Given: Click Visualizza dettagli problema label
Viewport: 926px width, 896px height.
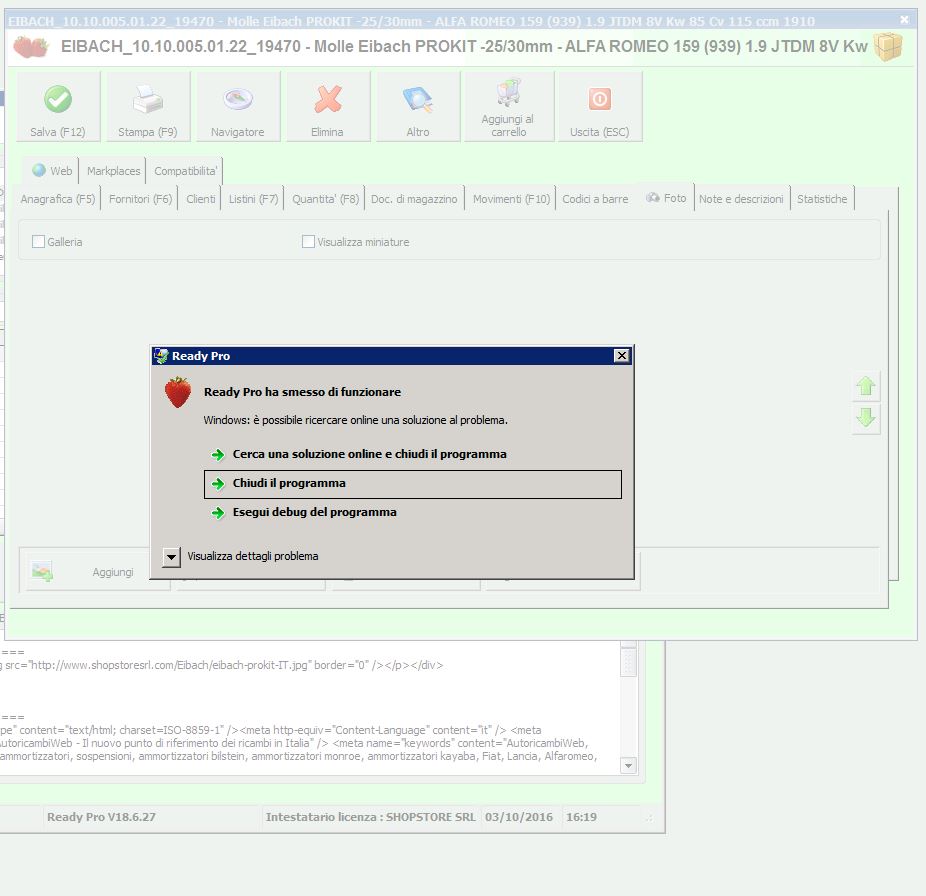Looking at the screenshot, I should click(x=253, y=556).
